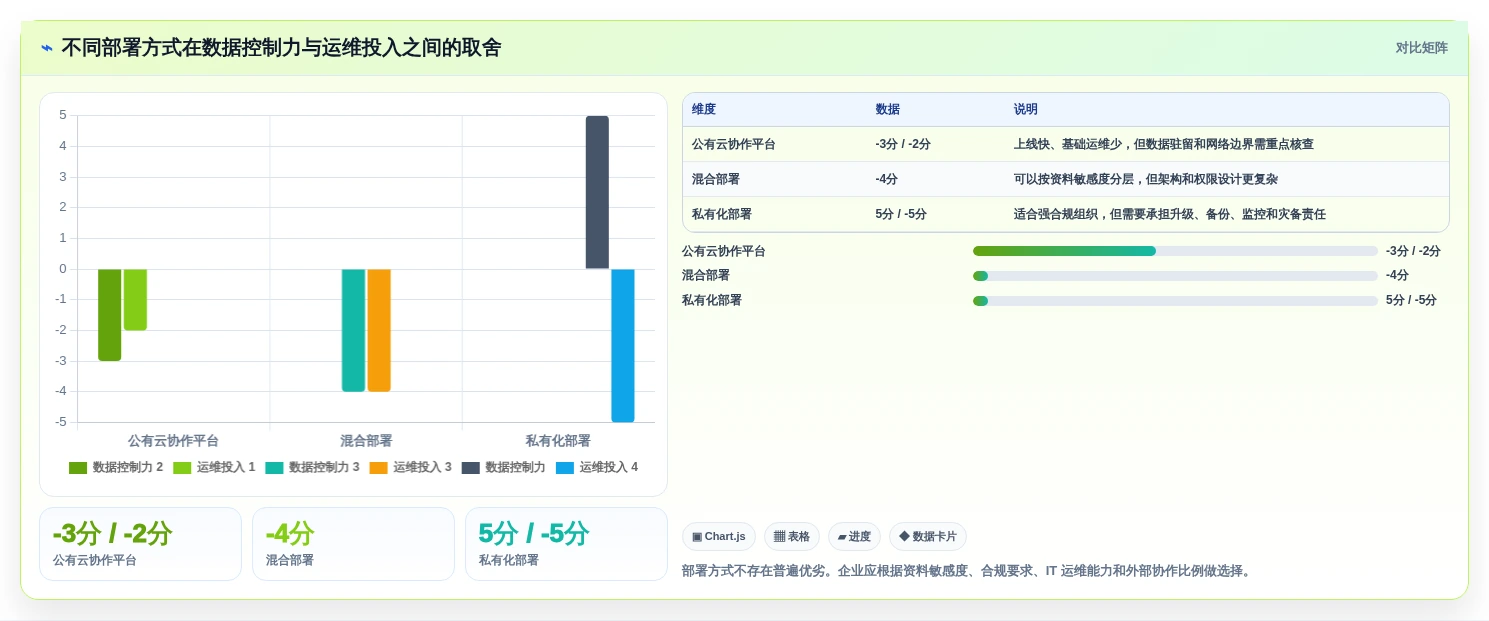Click the 表格 tag chip
1489x621 pixels.
click(x=792, y=536)
